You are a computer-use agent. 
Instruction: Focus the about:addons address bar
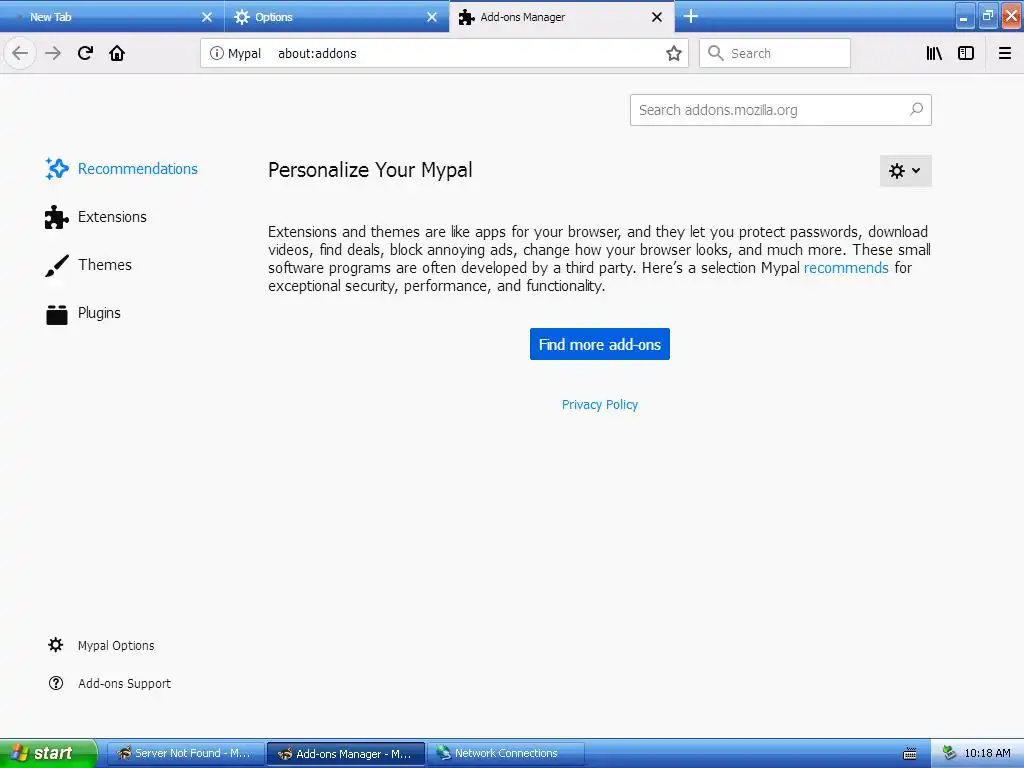444,53
